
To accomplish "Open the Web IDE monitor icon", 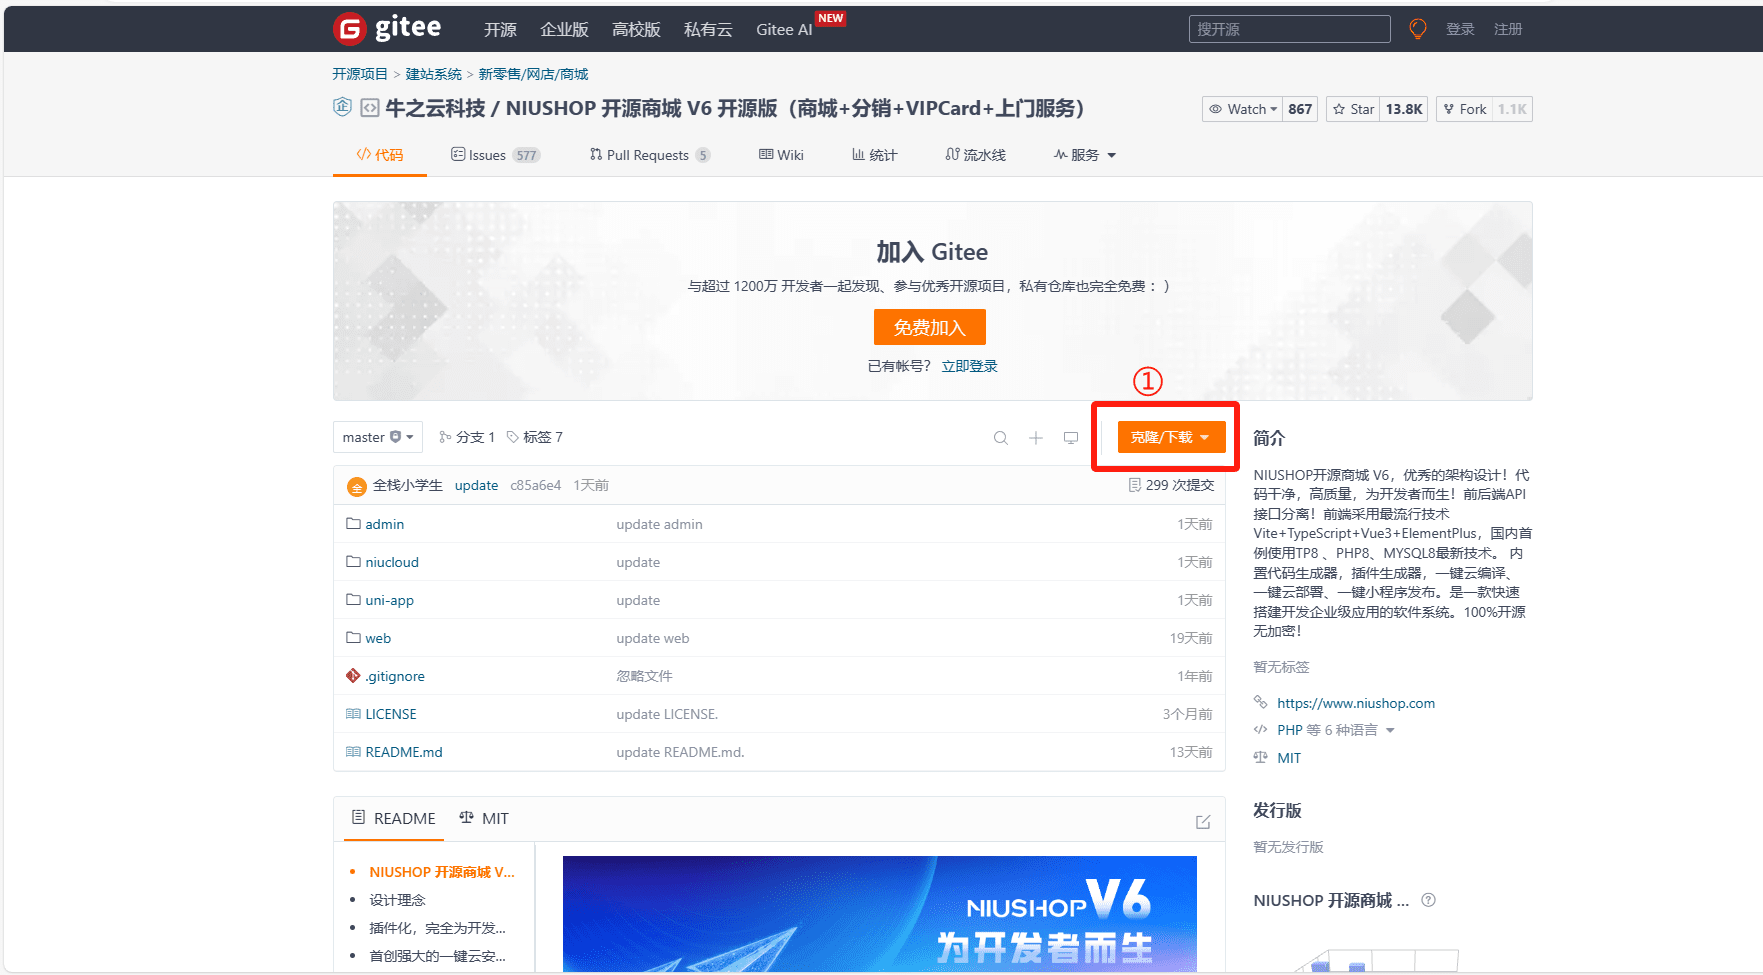I will tap(1071, 438).
